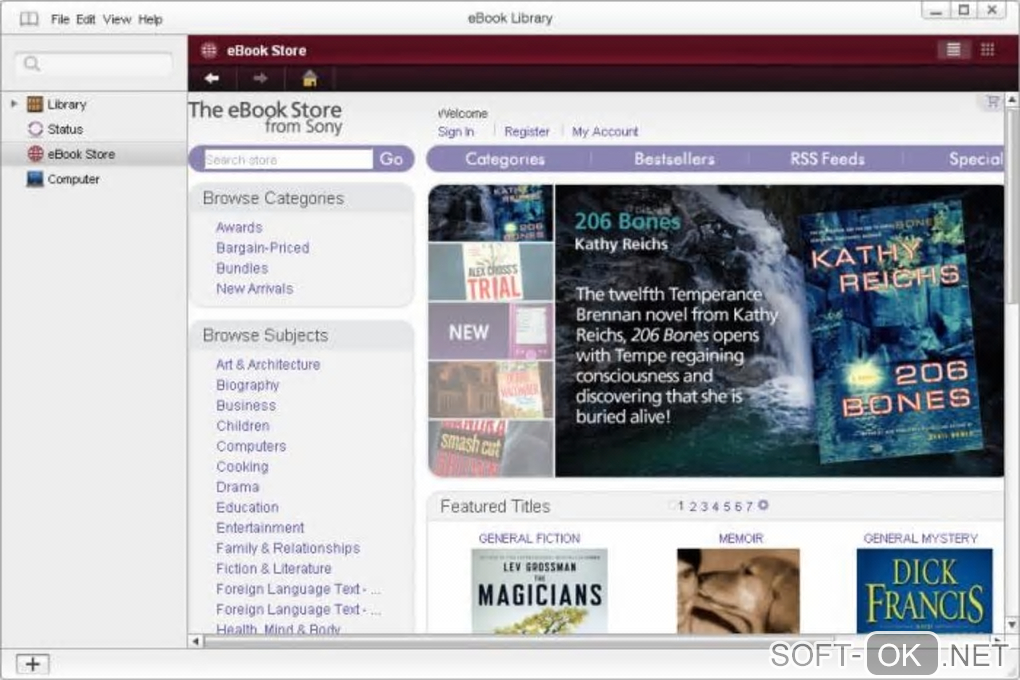This screenshot has width=1020, height=680.
Task: Open the Computers subject
Action: click(251, 446)
